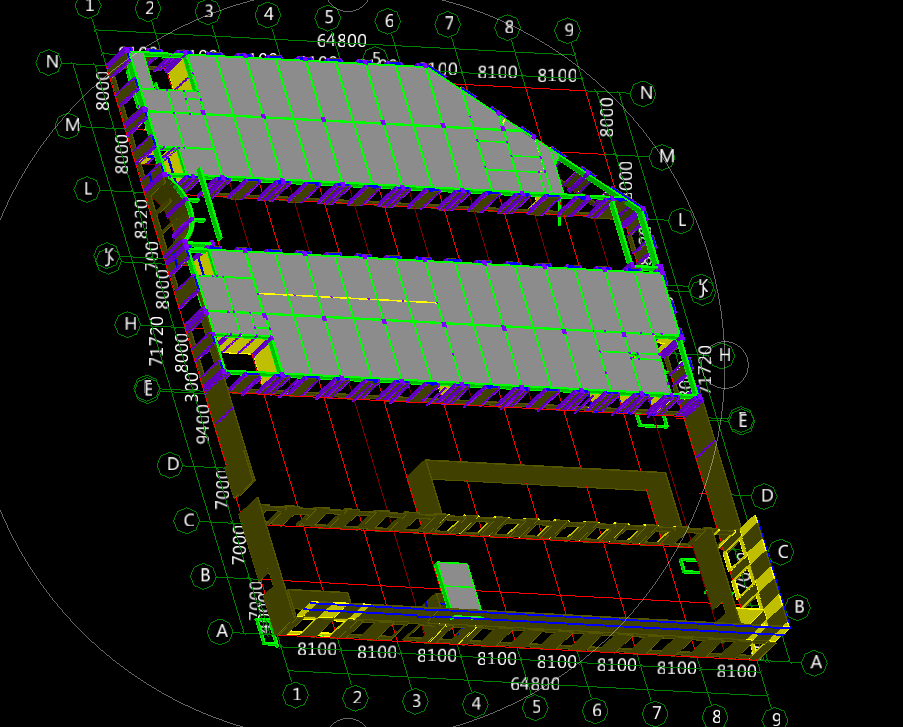This screenshot has width=903, height=727.
Task: Select grid bubble 7 in the upper row
Action: click(449, 24)
